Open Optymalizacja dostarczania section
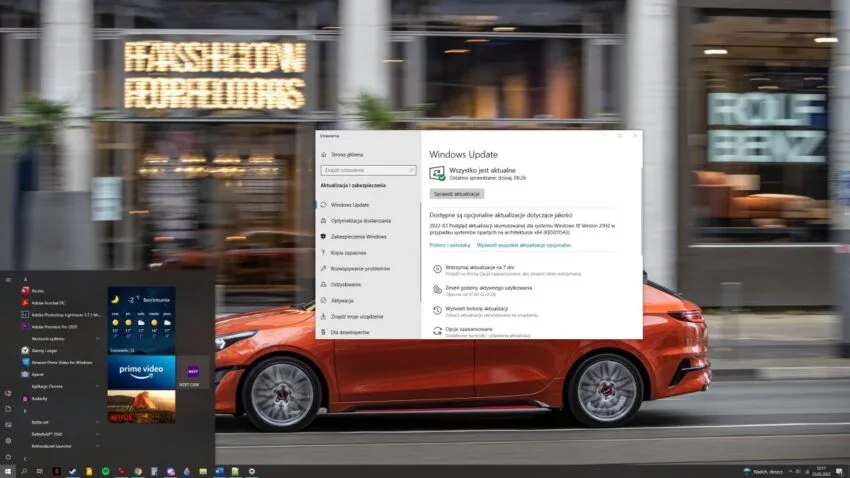This screenshot has height=478, width=850. (360, 221)
